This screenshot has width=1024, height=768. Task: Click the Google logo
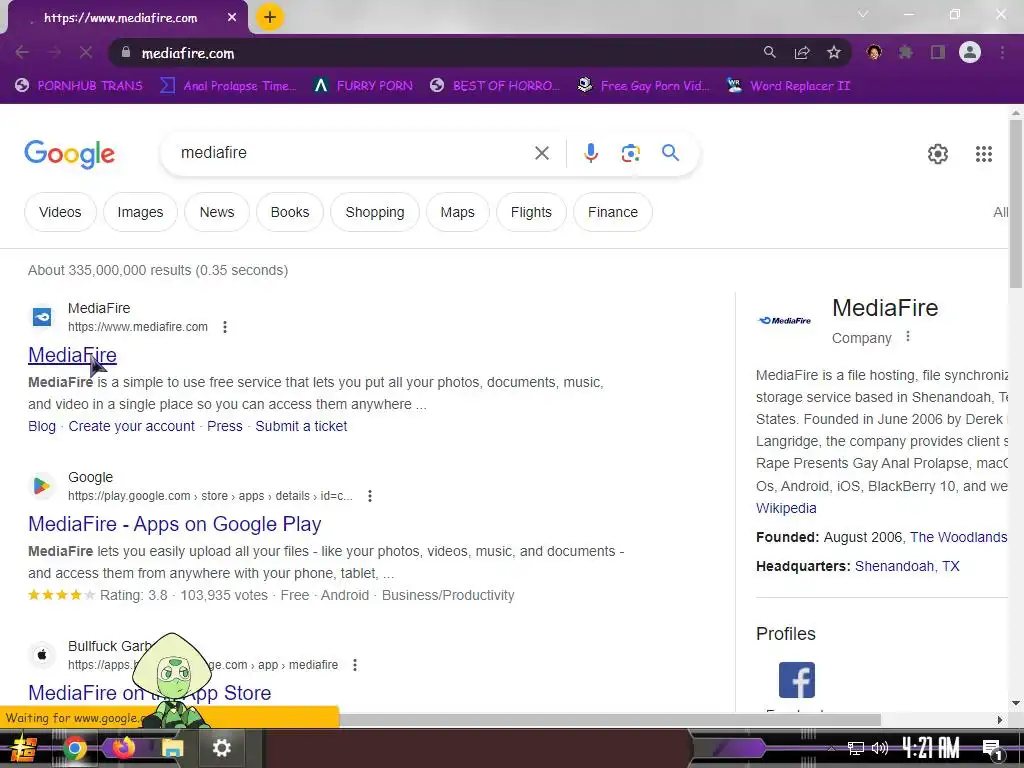(69, 154)
